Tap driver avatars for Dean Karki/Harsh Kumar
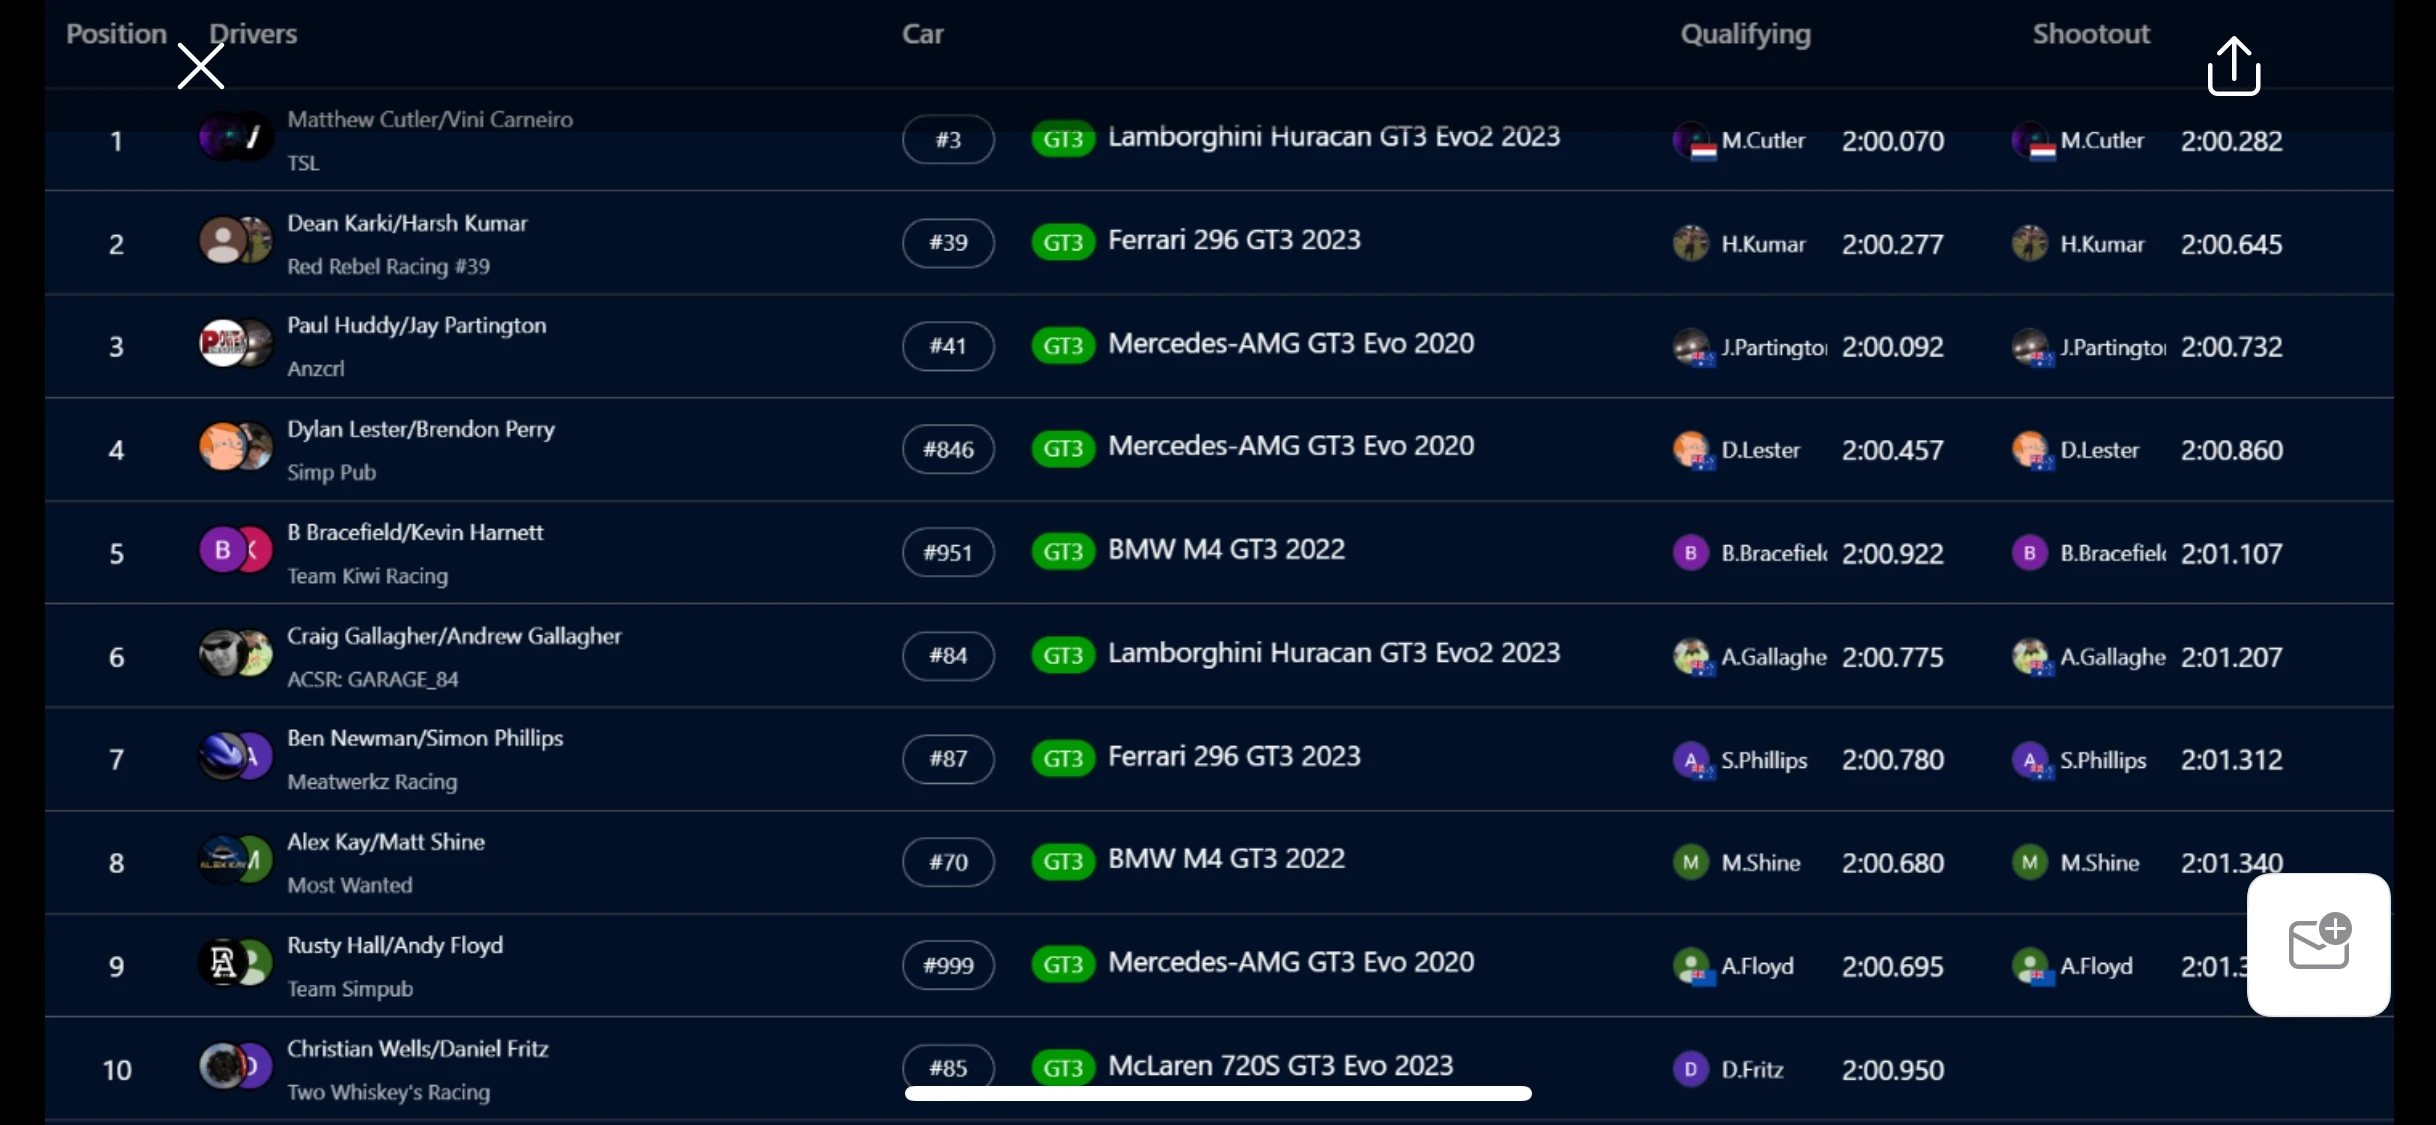The height and width of the screenshot is (1125, 2436). pyautogui.click(x=236, y=241)
